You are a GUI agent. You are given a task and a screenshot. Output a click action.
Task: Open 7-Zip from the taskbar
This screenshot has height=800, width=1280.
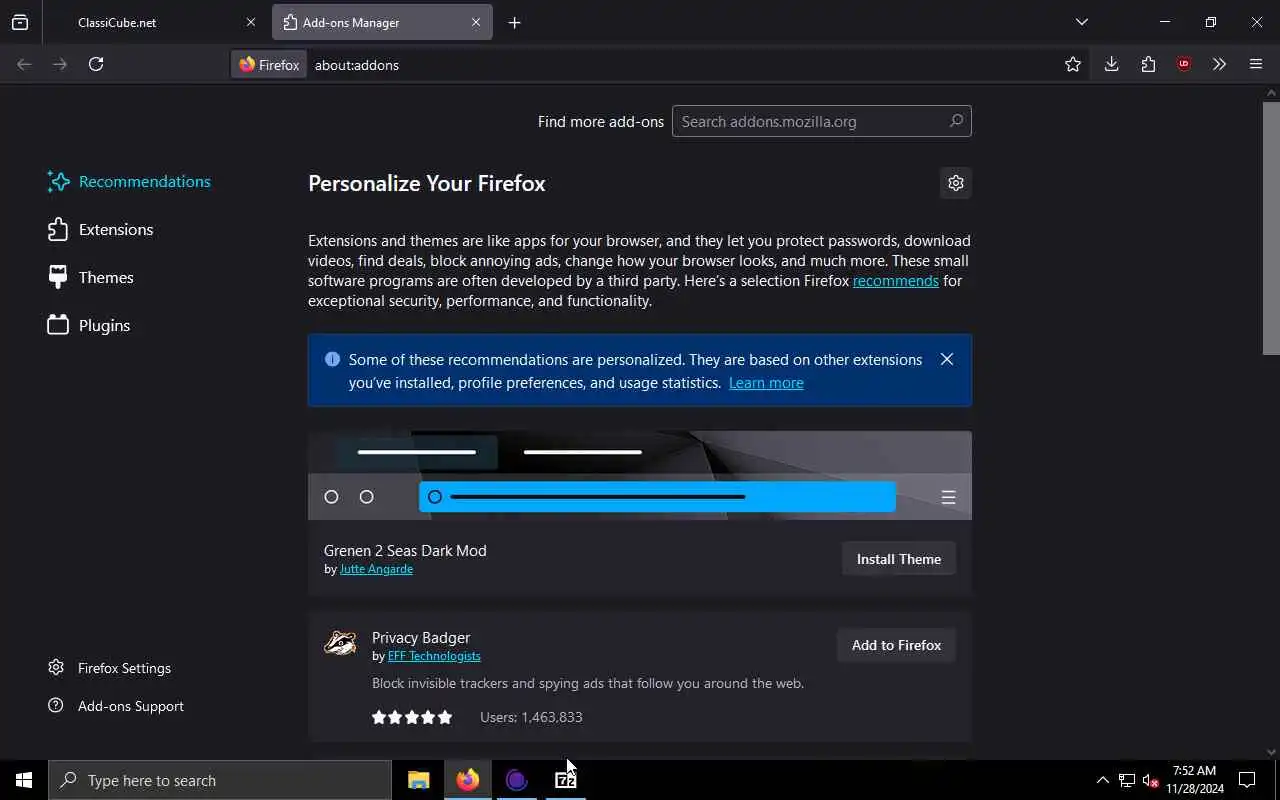(x=566, y=780)
